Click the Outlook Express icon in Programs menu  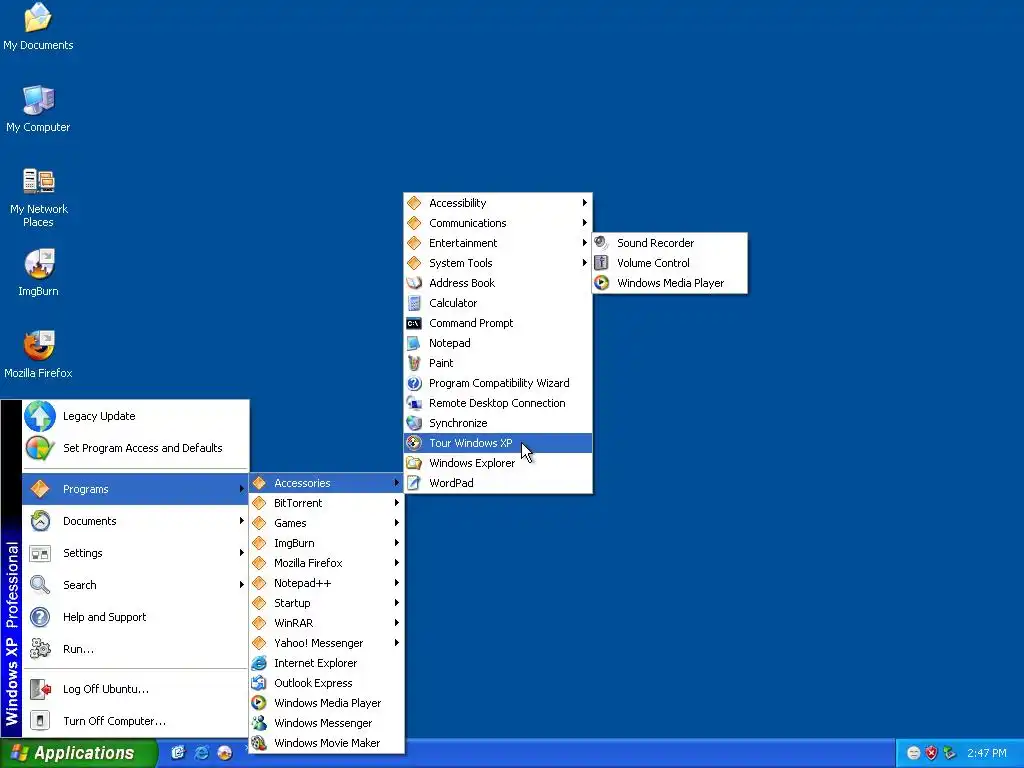coord(259,683)
